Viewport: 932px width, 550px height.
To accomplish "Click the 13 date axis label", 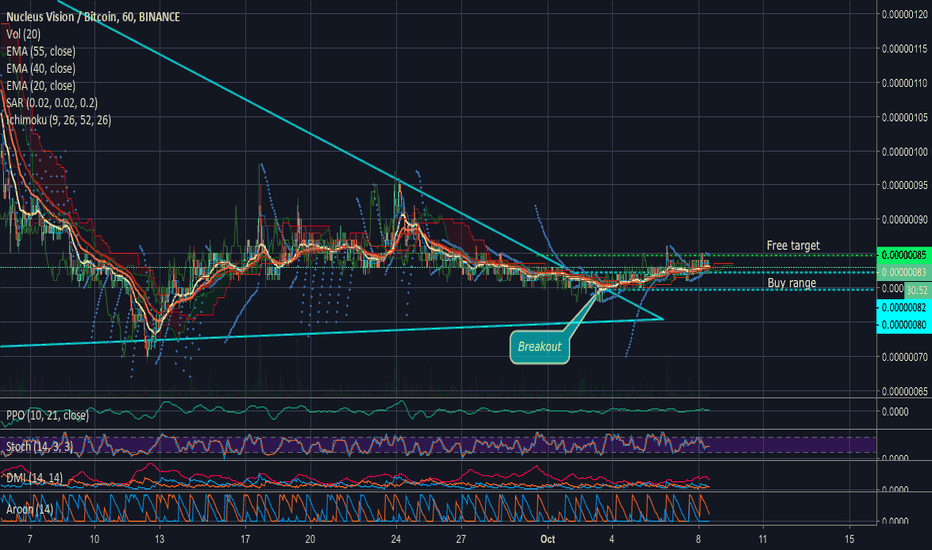I will [159, 539].
